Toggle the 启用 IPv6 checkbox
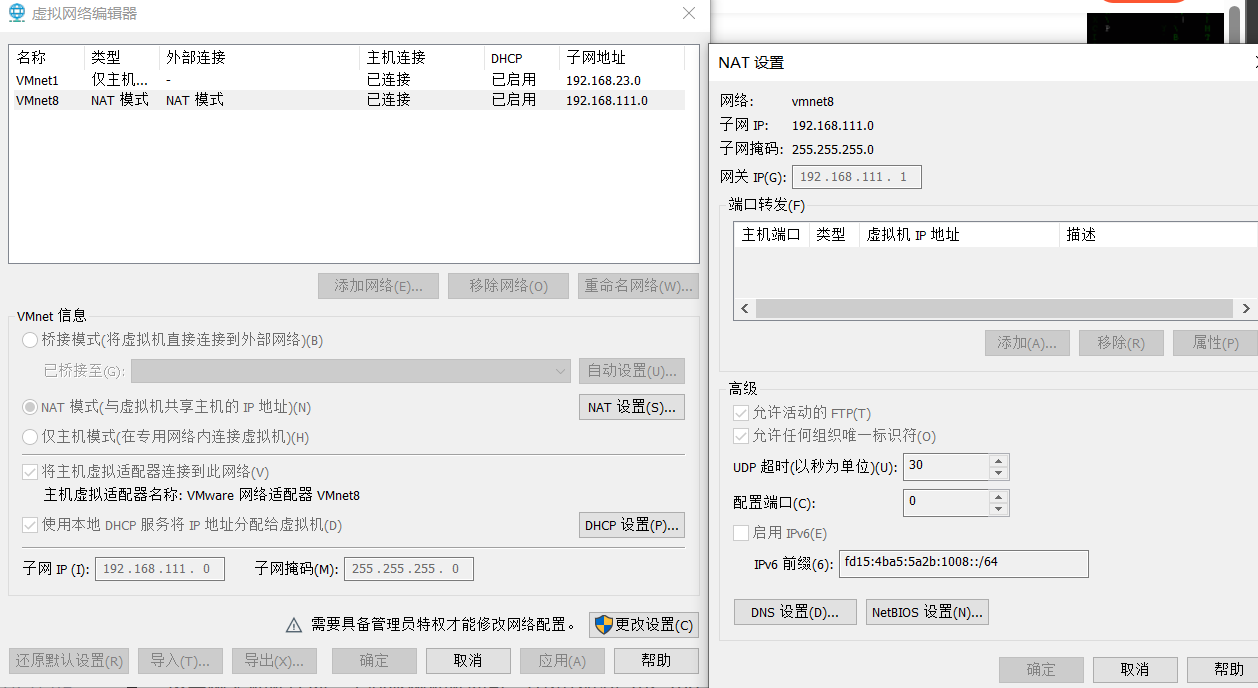 741,533
